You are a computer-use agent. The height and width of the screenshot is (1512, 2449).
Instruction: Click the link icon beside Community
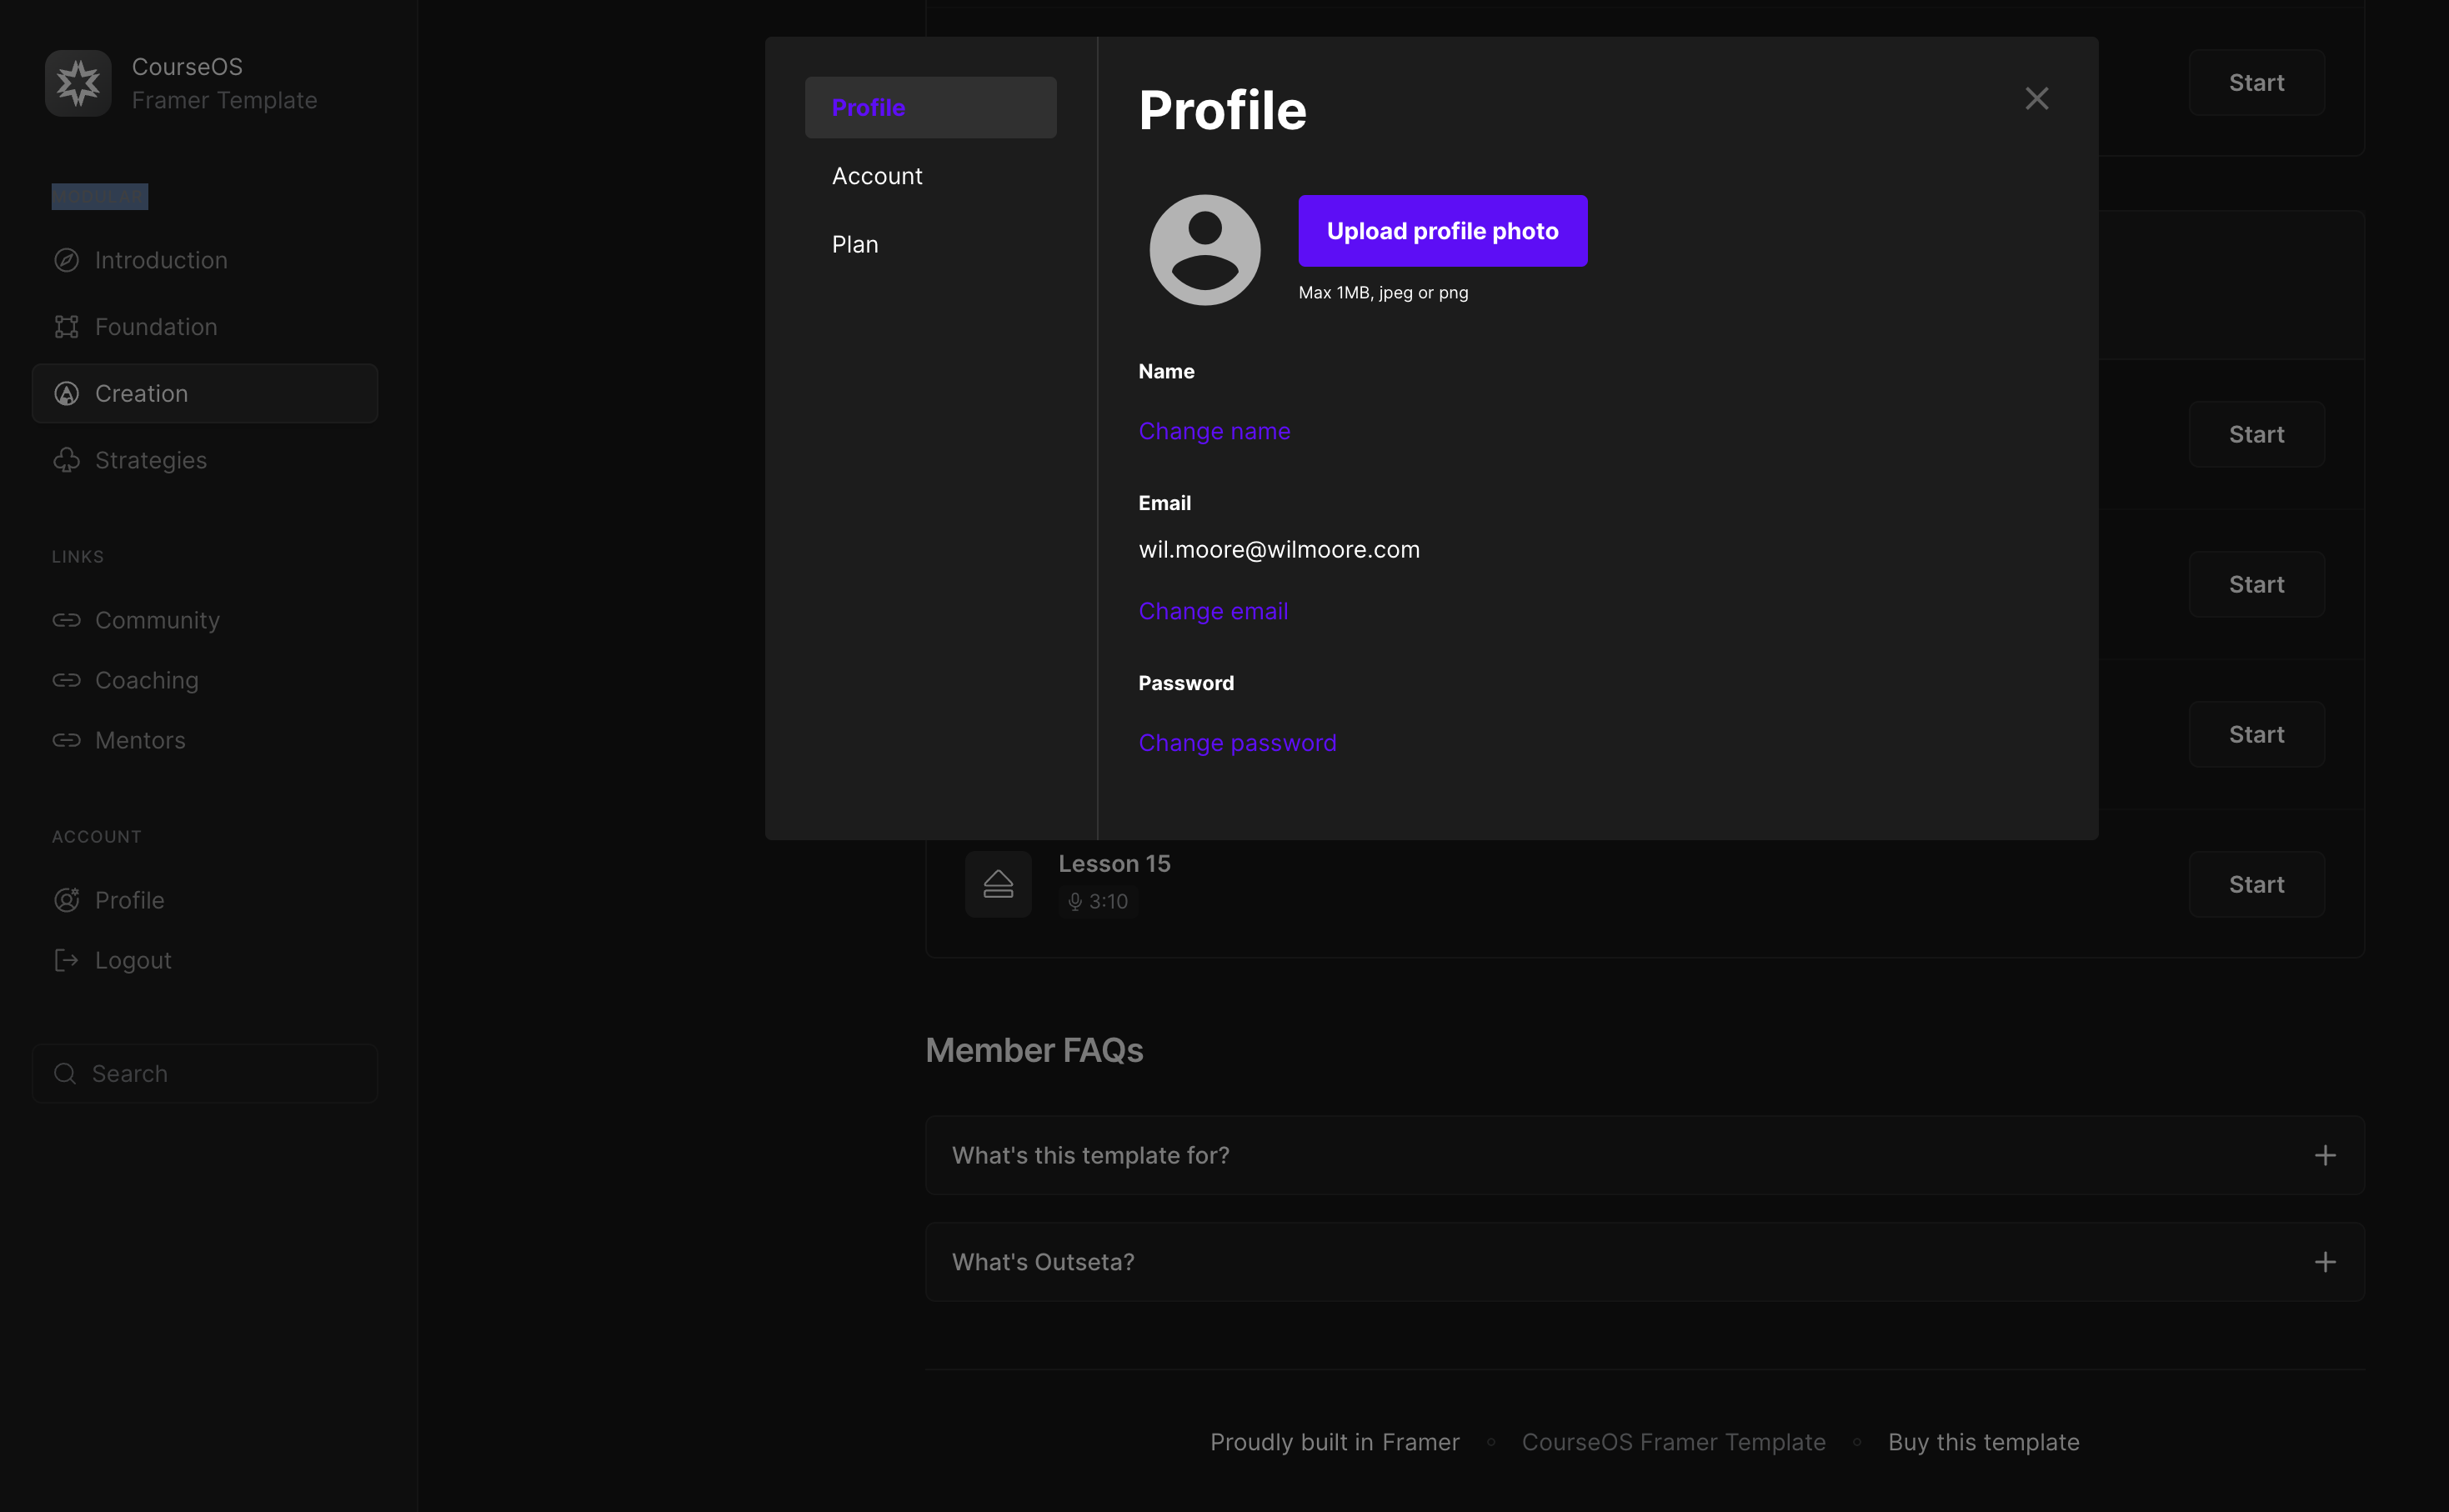coord(66,620)
